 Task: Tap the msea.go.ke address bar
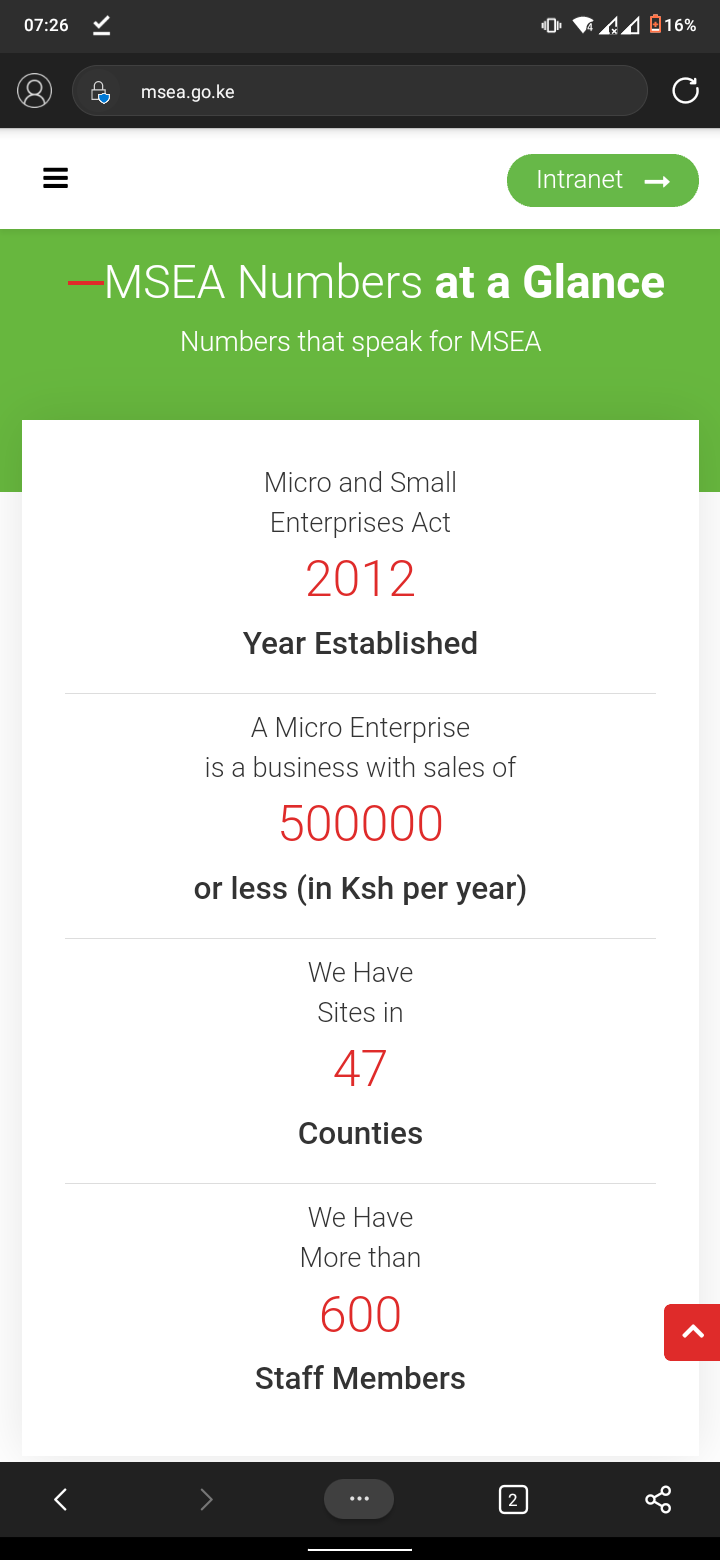click(360, 91)
